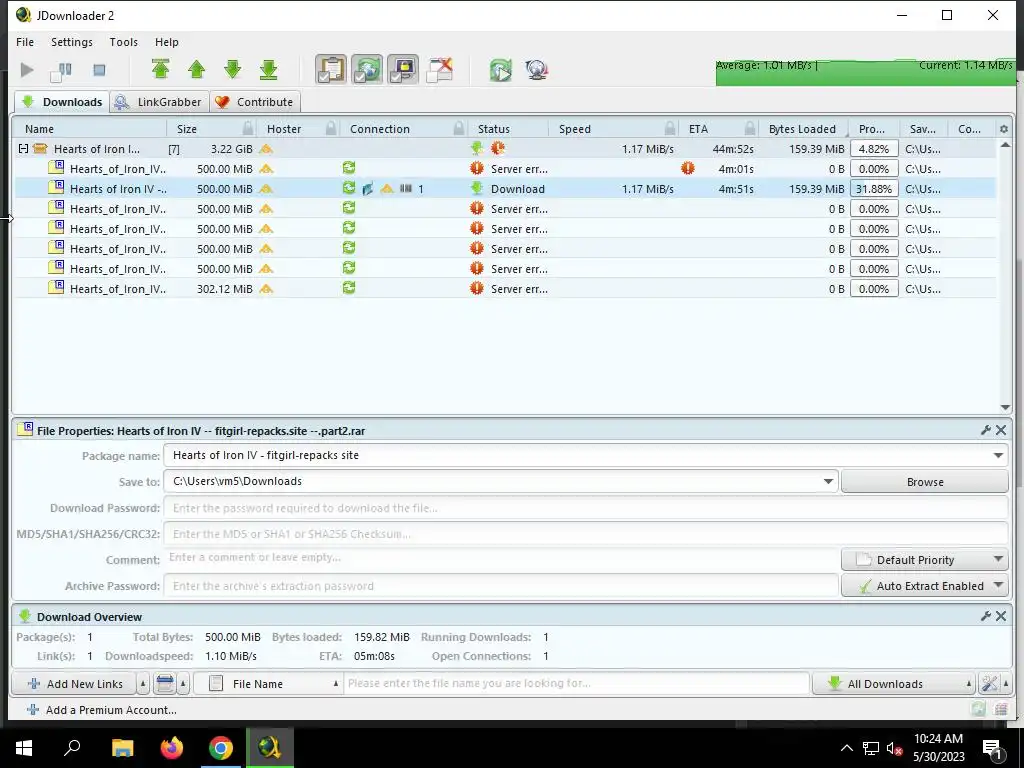1024x768 pixels.
Task: Open the LinkGrabber tab
Action: point(159,102)
